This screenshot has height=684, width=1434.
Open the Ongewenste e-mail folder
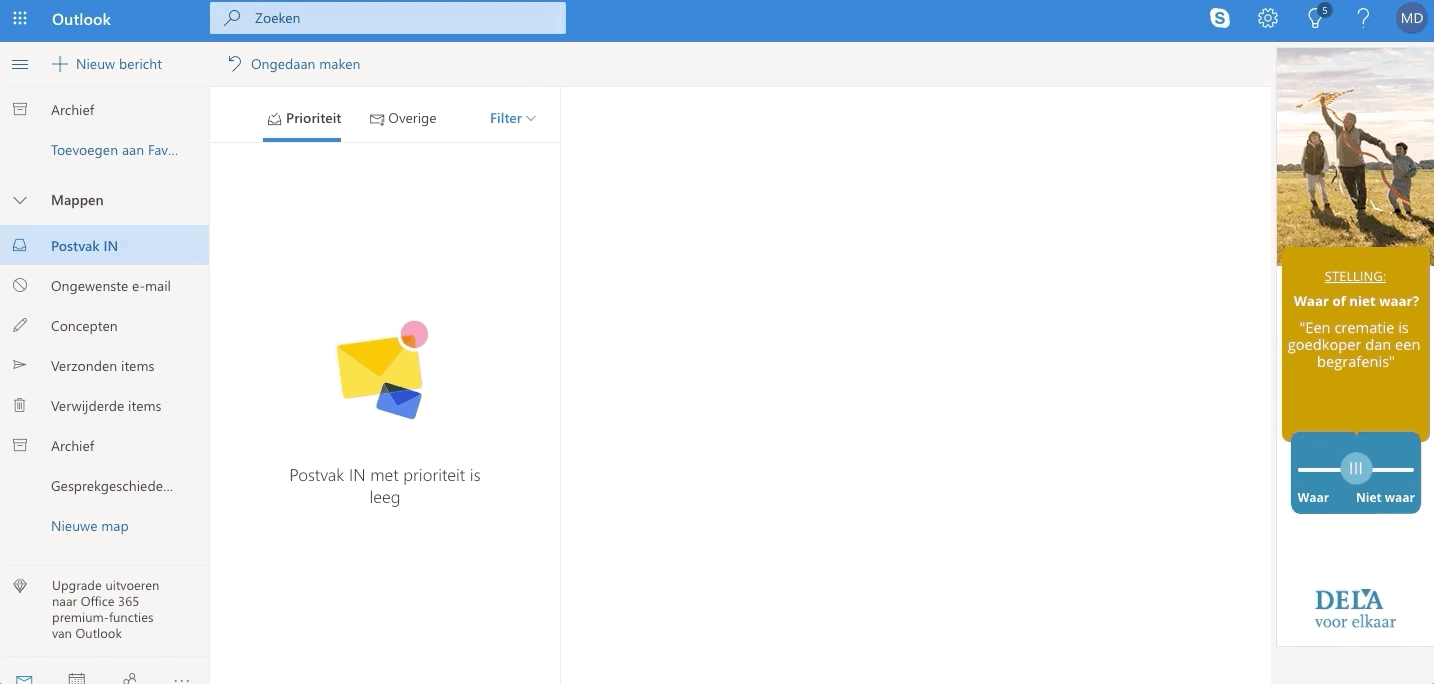(x=110, y=286)
